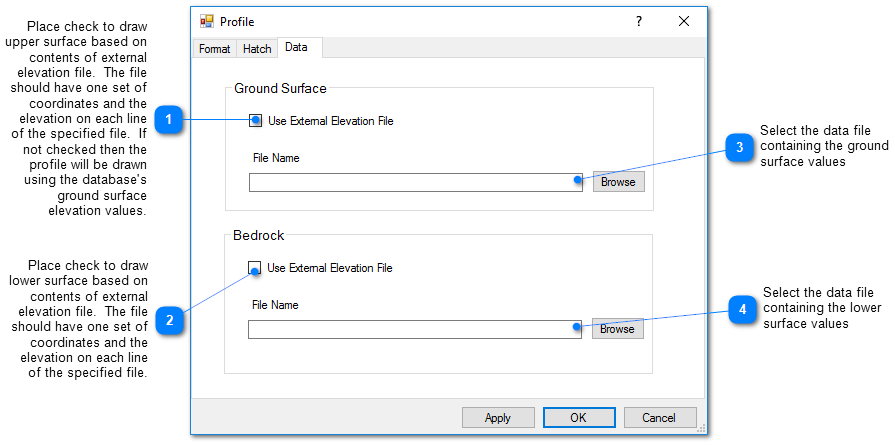Browse for a Ground Surface elevation file

point(618,182)
